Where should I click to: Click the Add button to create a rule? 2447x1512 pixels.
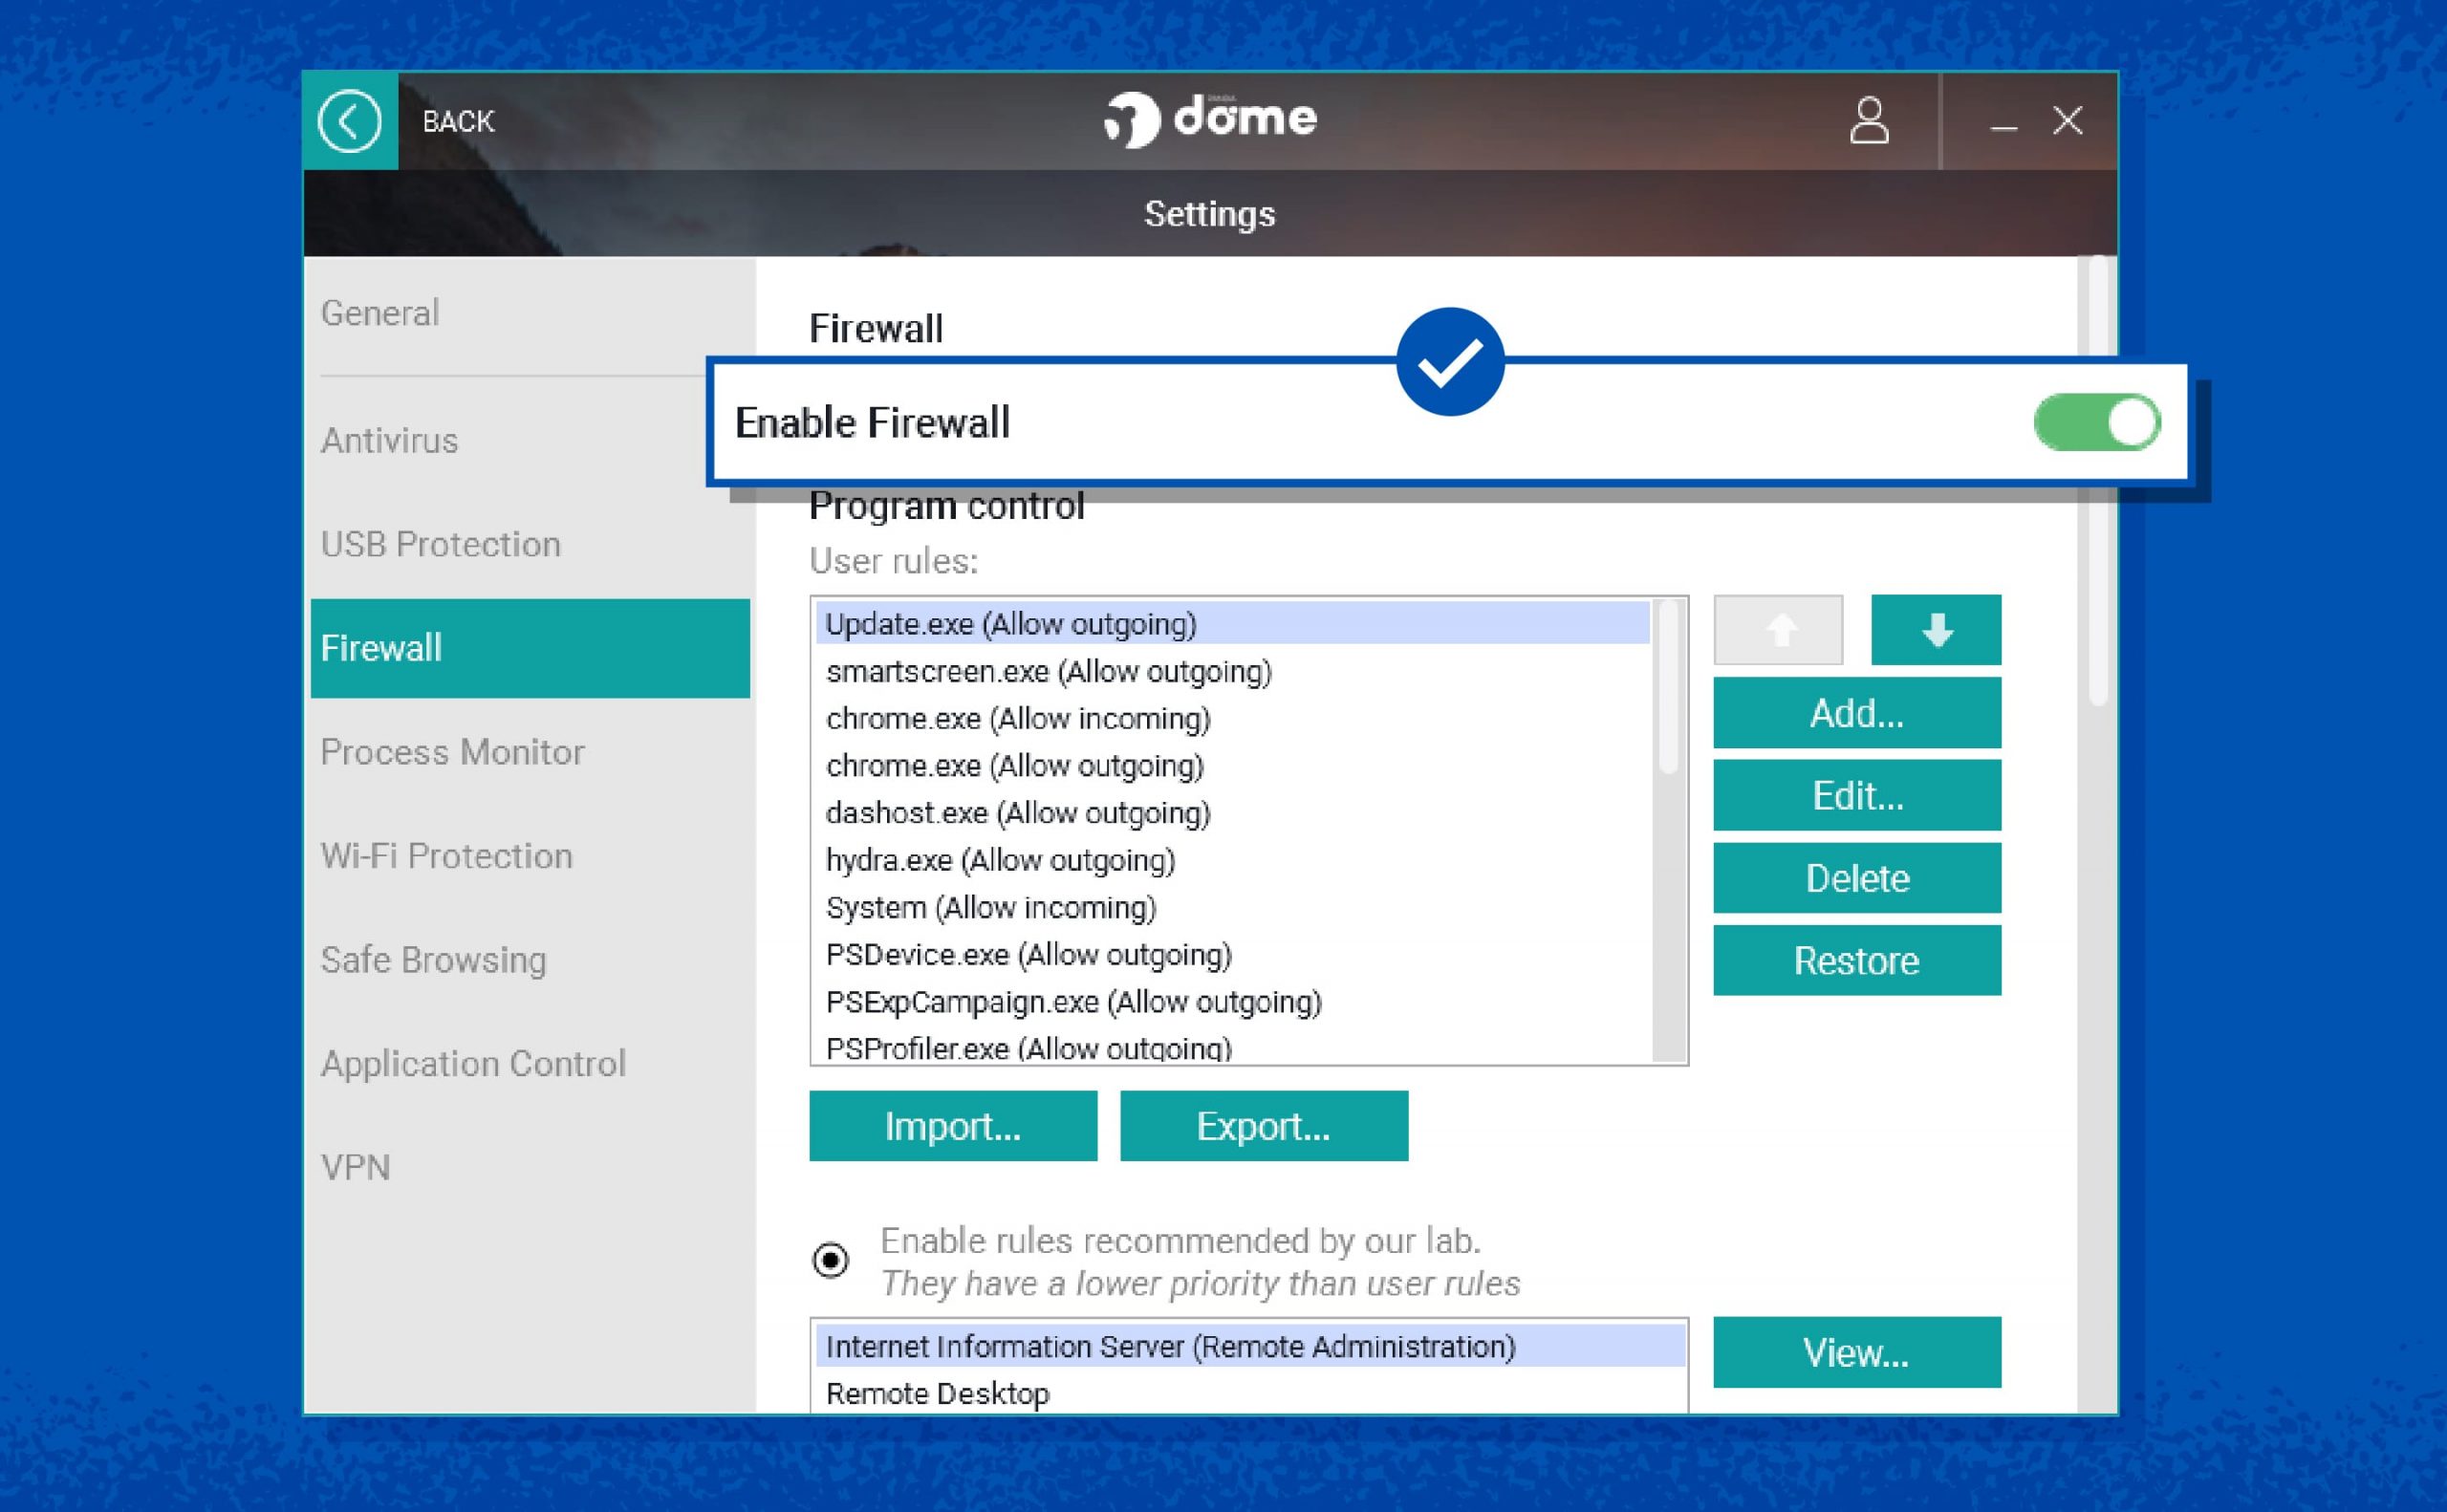coord(1856,713)
